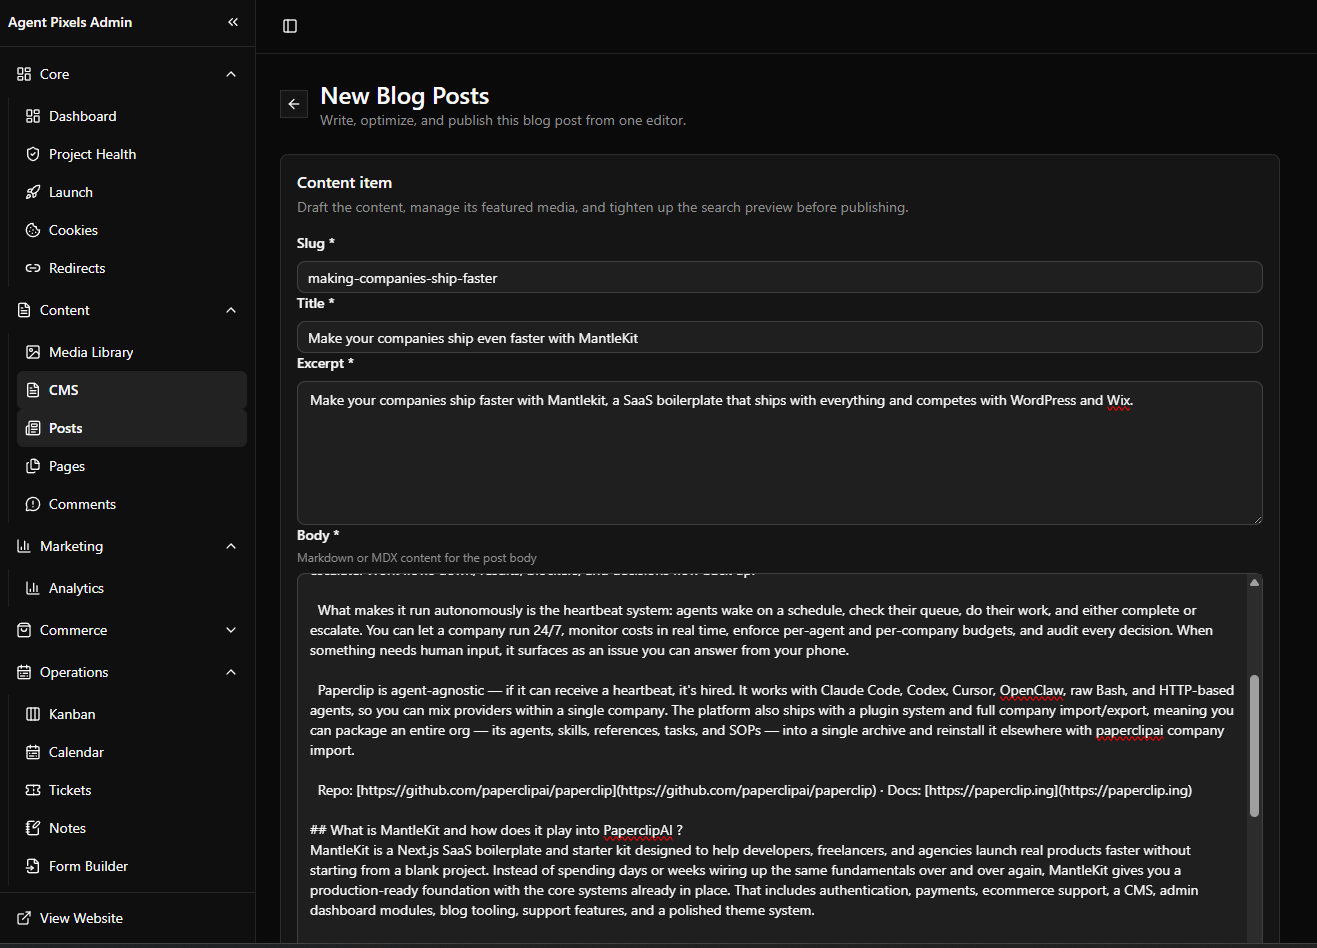This screenshot has height=948, width=1317.
Task: Open the Pages section
Action: click(x=132, y=466)
